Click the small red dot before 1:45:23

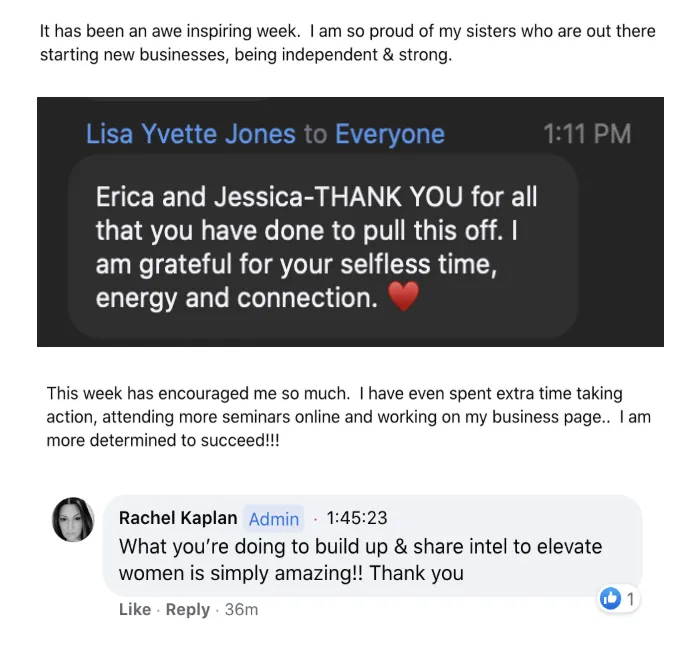[x=316, y=519]
